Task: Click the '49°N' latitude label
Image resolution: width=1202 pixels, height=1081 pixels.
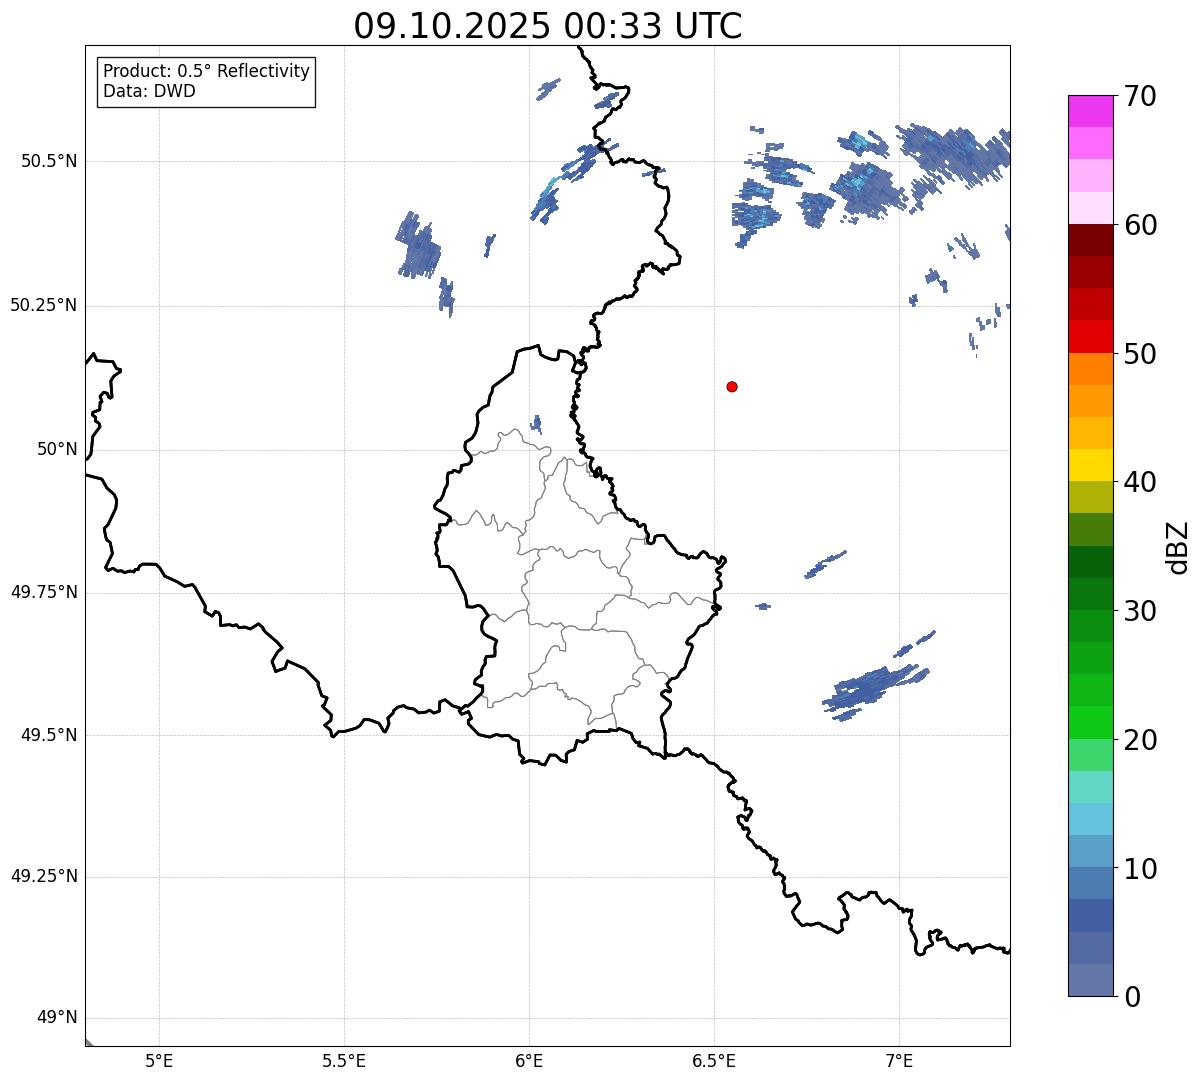Action: click(x=57, y=1018)
